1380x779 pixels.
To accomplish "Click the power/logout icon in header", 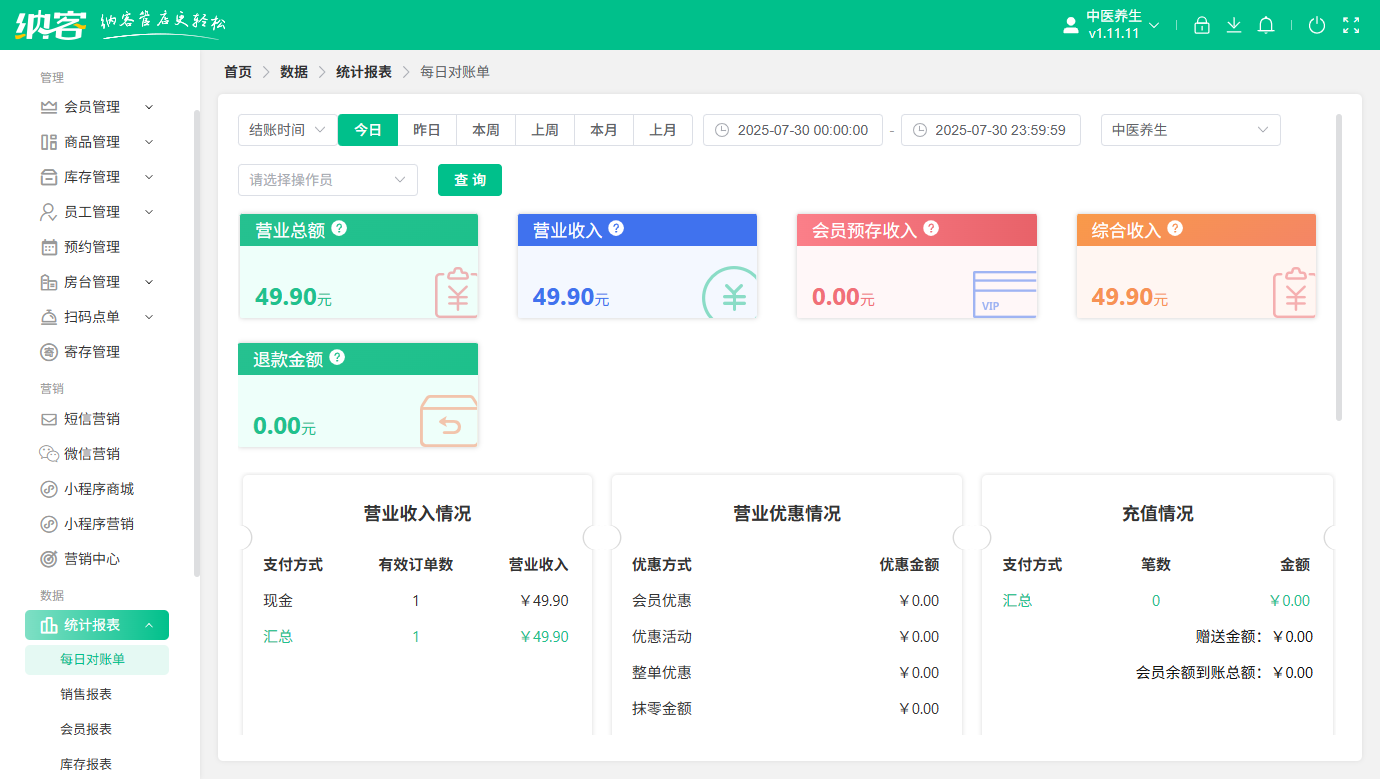I will pyautogui.click(x=1317, y=25).
